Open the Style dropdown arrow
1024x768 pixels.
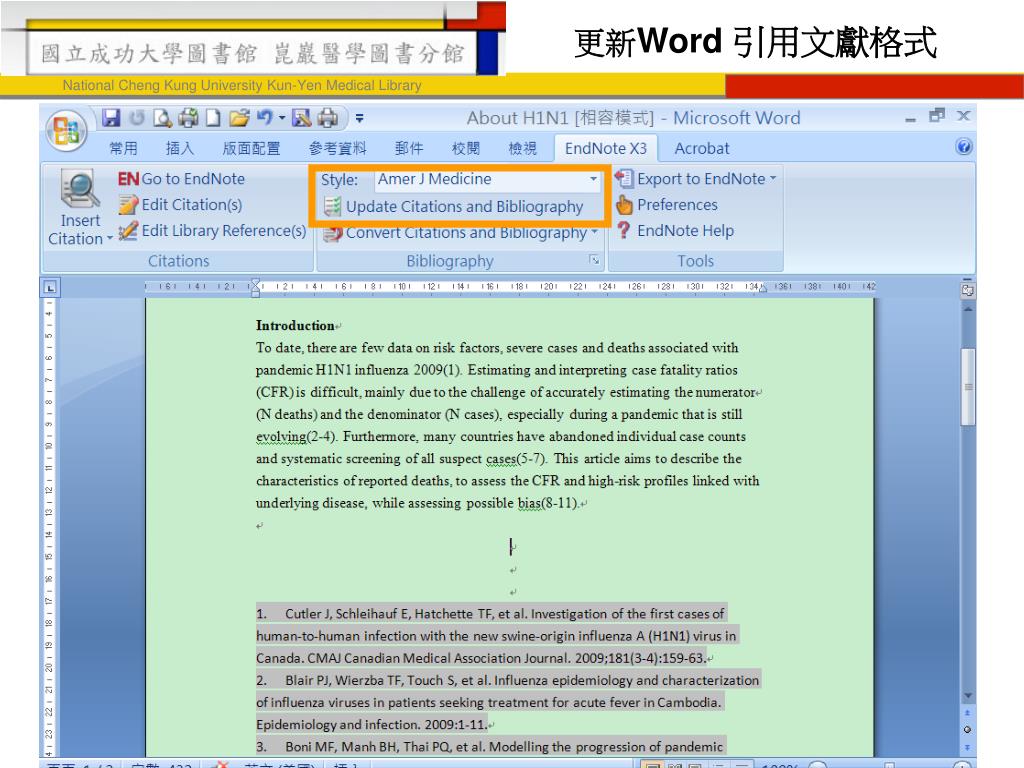pyautogui.click(x=593, y=179)
